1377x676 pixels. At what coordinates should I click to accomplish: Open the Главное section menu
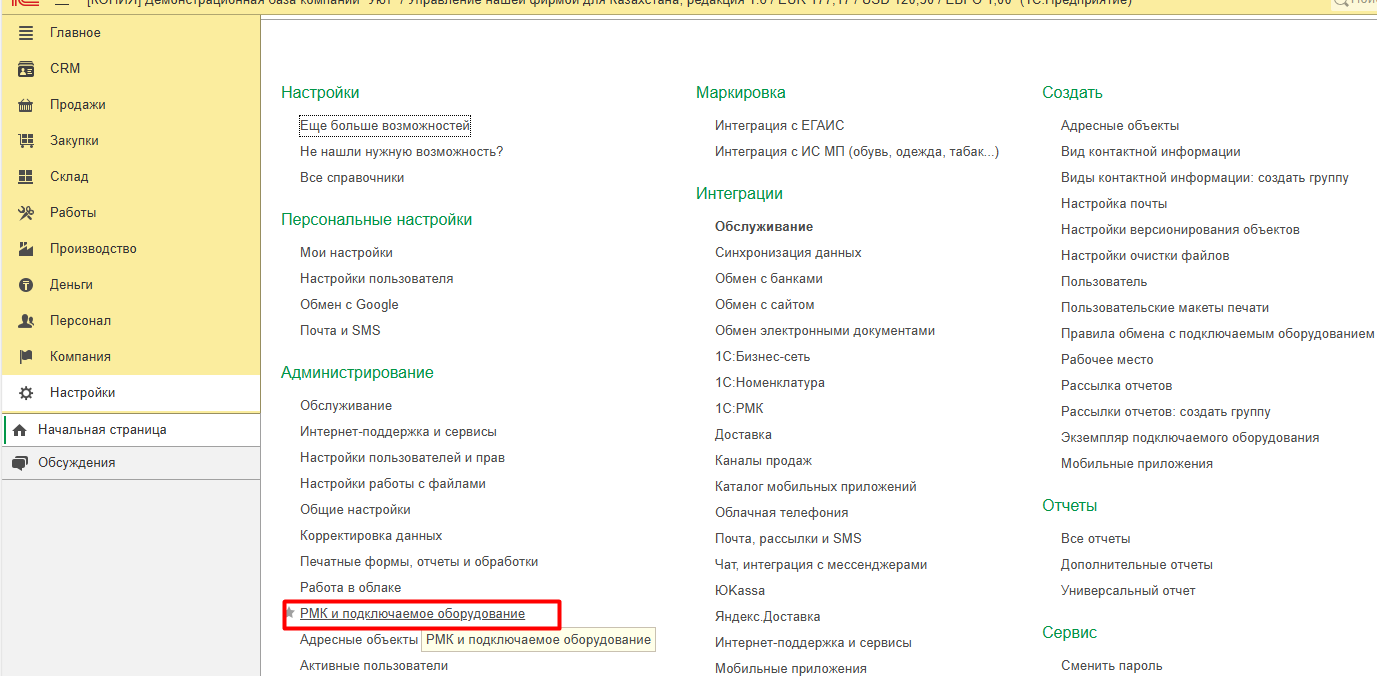click(75, 33)
